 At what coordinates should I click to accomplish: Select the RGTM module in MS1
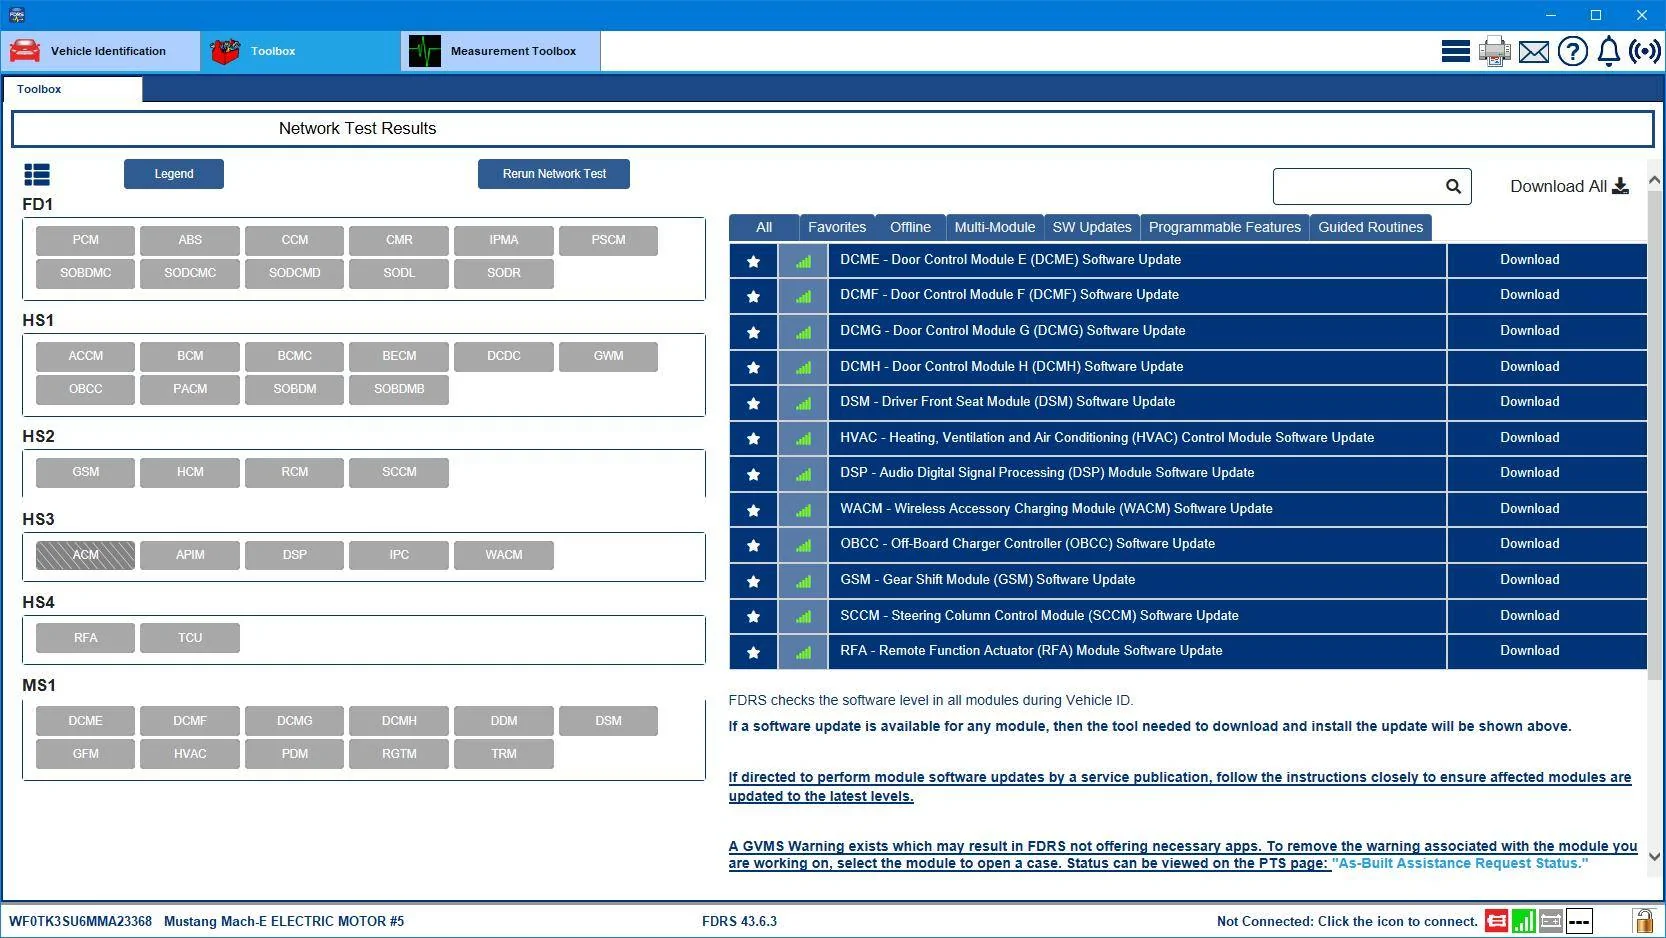click(x=399, y=754)
